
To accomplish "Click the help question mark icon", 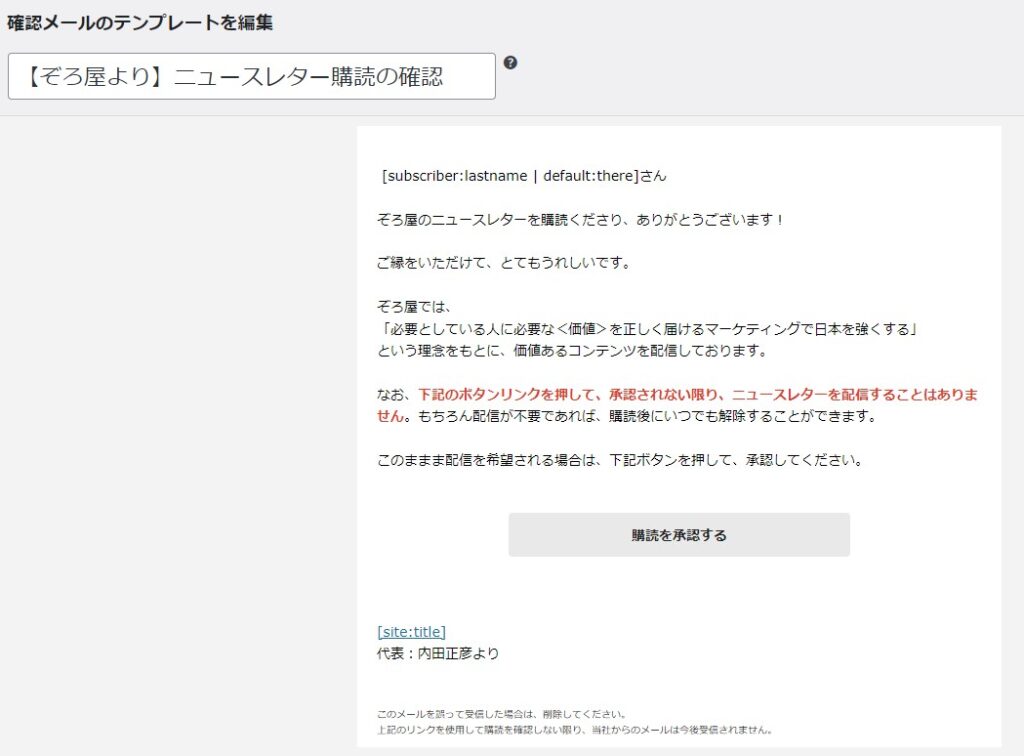I will click(x=511, y=63).
